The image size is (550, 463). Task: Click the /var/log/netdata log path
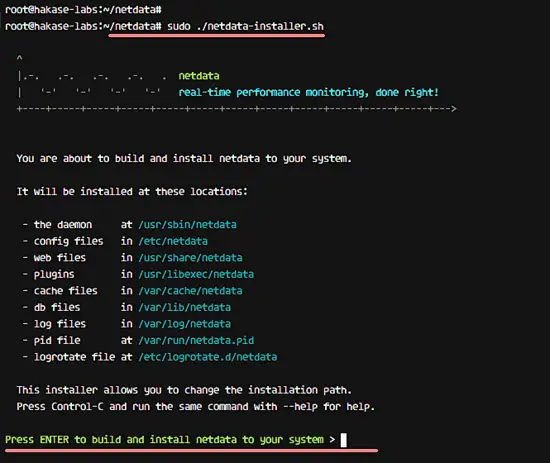click(x=185, y=324)
